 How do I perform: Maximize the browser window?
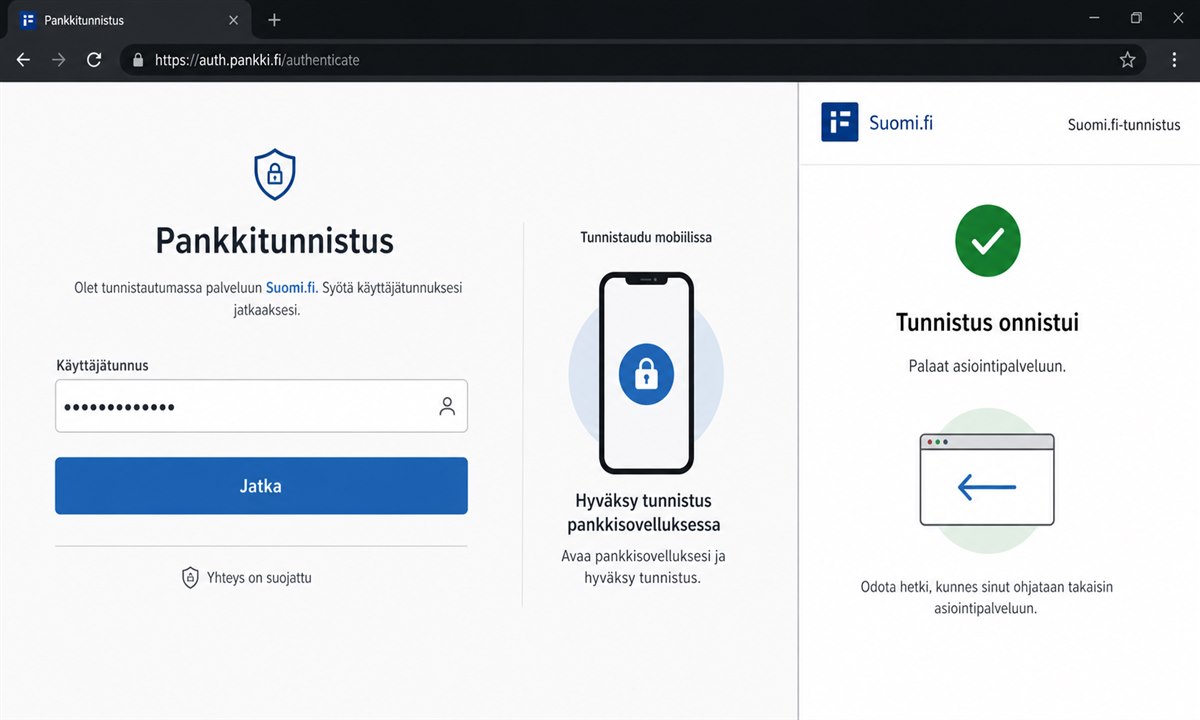pyautogui.click(x=1136, y=18)
